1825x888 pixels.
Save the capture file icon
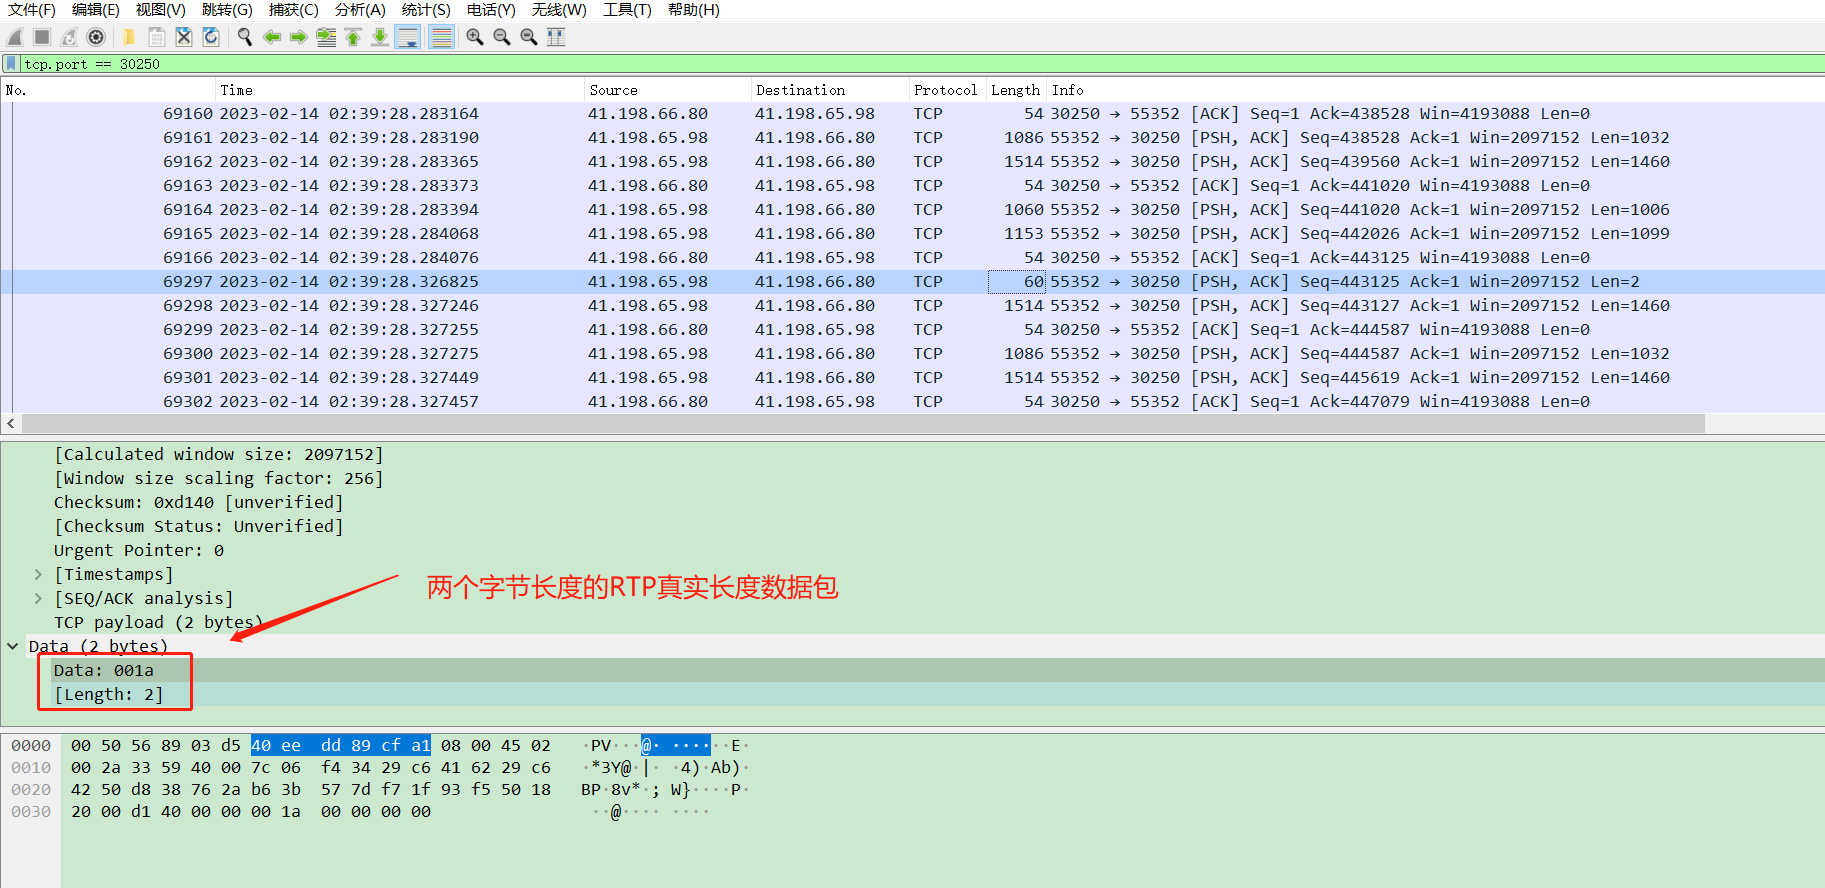click(157, 37)
